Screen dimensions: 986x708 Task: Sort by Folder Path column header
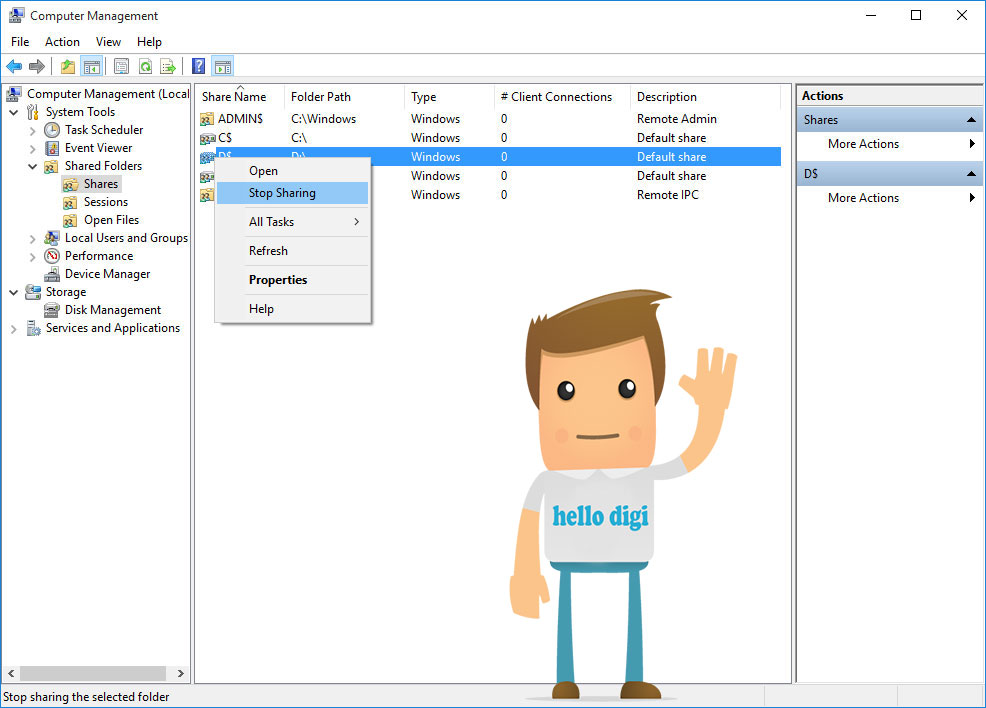[344, 97]
